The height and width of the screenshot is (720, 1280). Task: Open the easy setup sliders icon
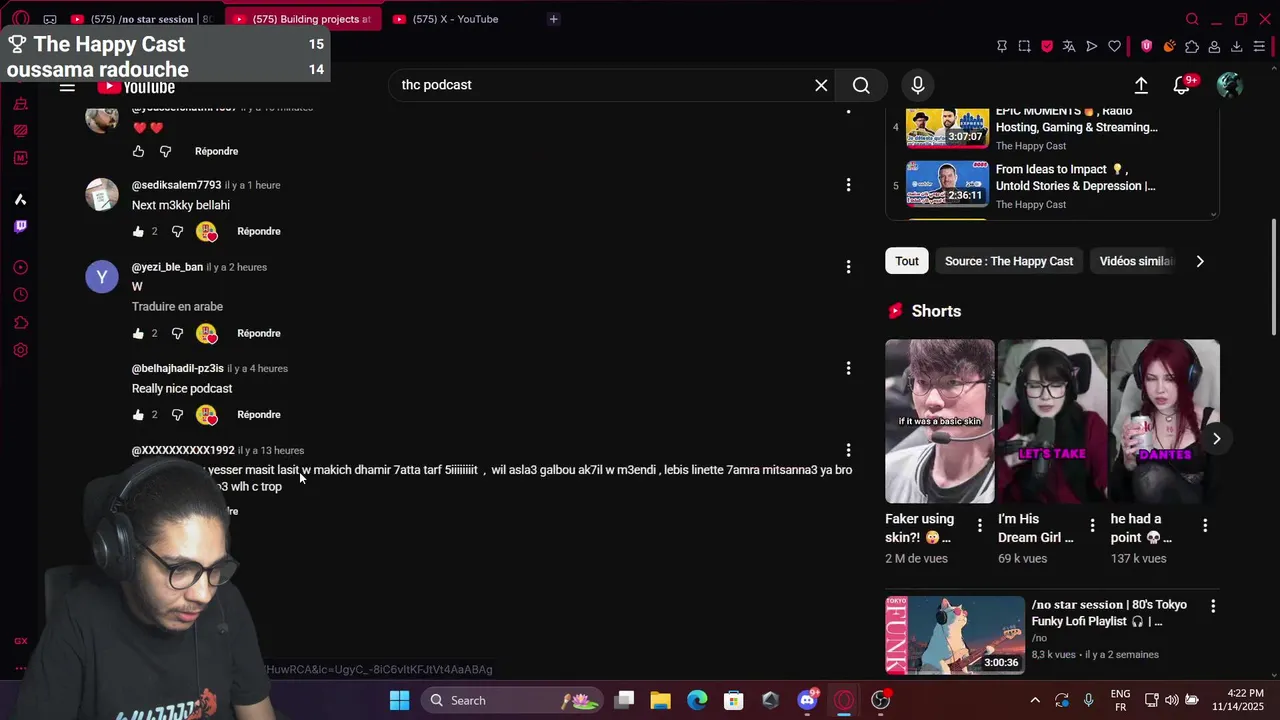pyautogui.click(x=1259, y=46)
